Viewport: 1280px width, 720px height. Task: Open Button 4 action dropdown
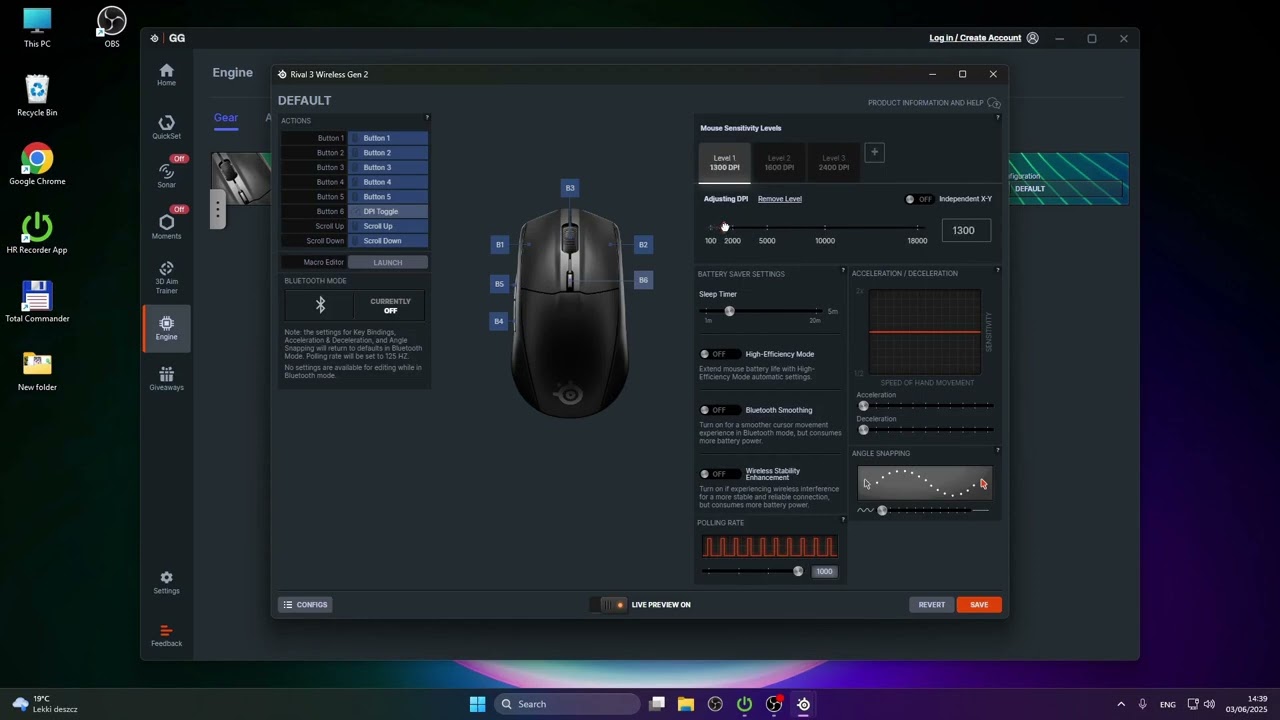coord(388,182)
